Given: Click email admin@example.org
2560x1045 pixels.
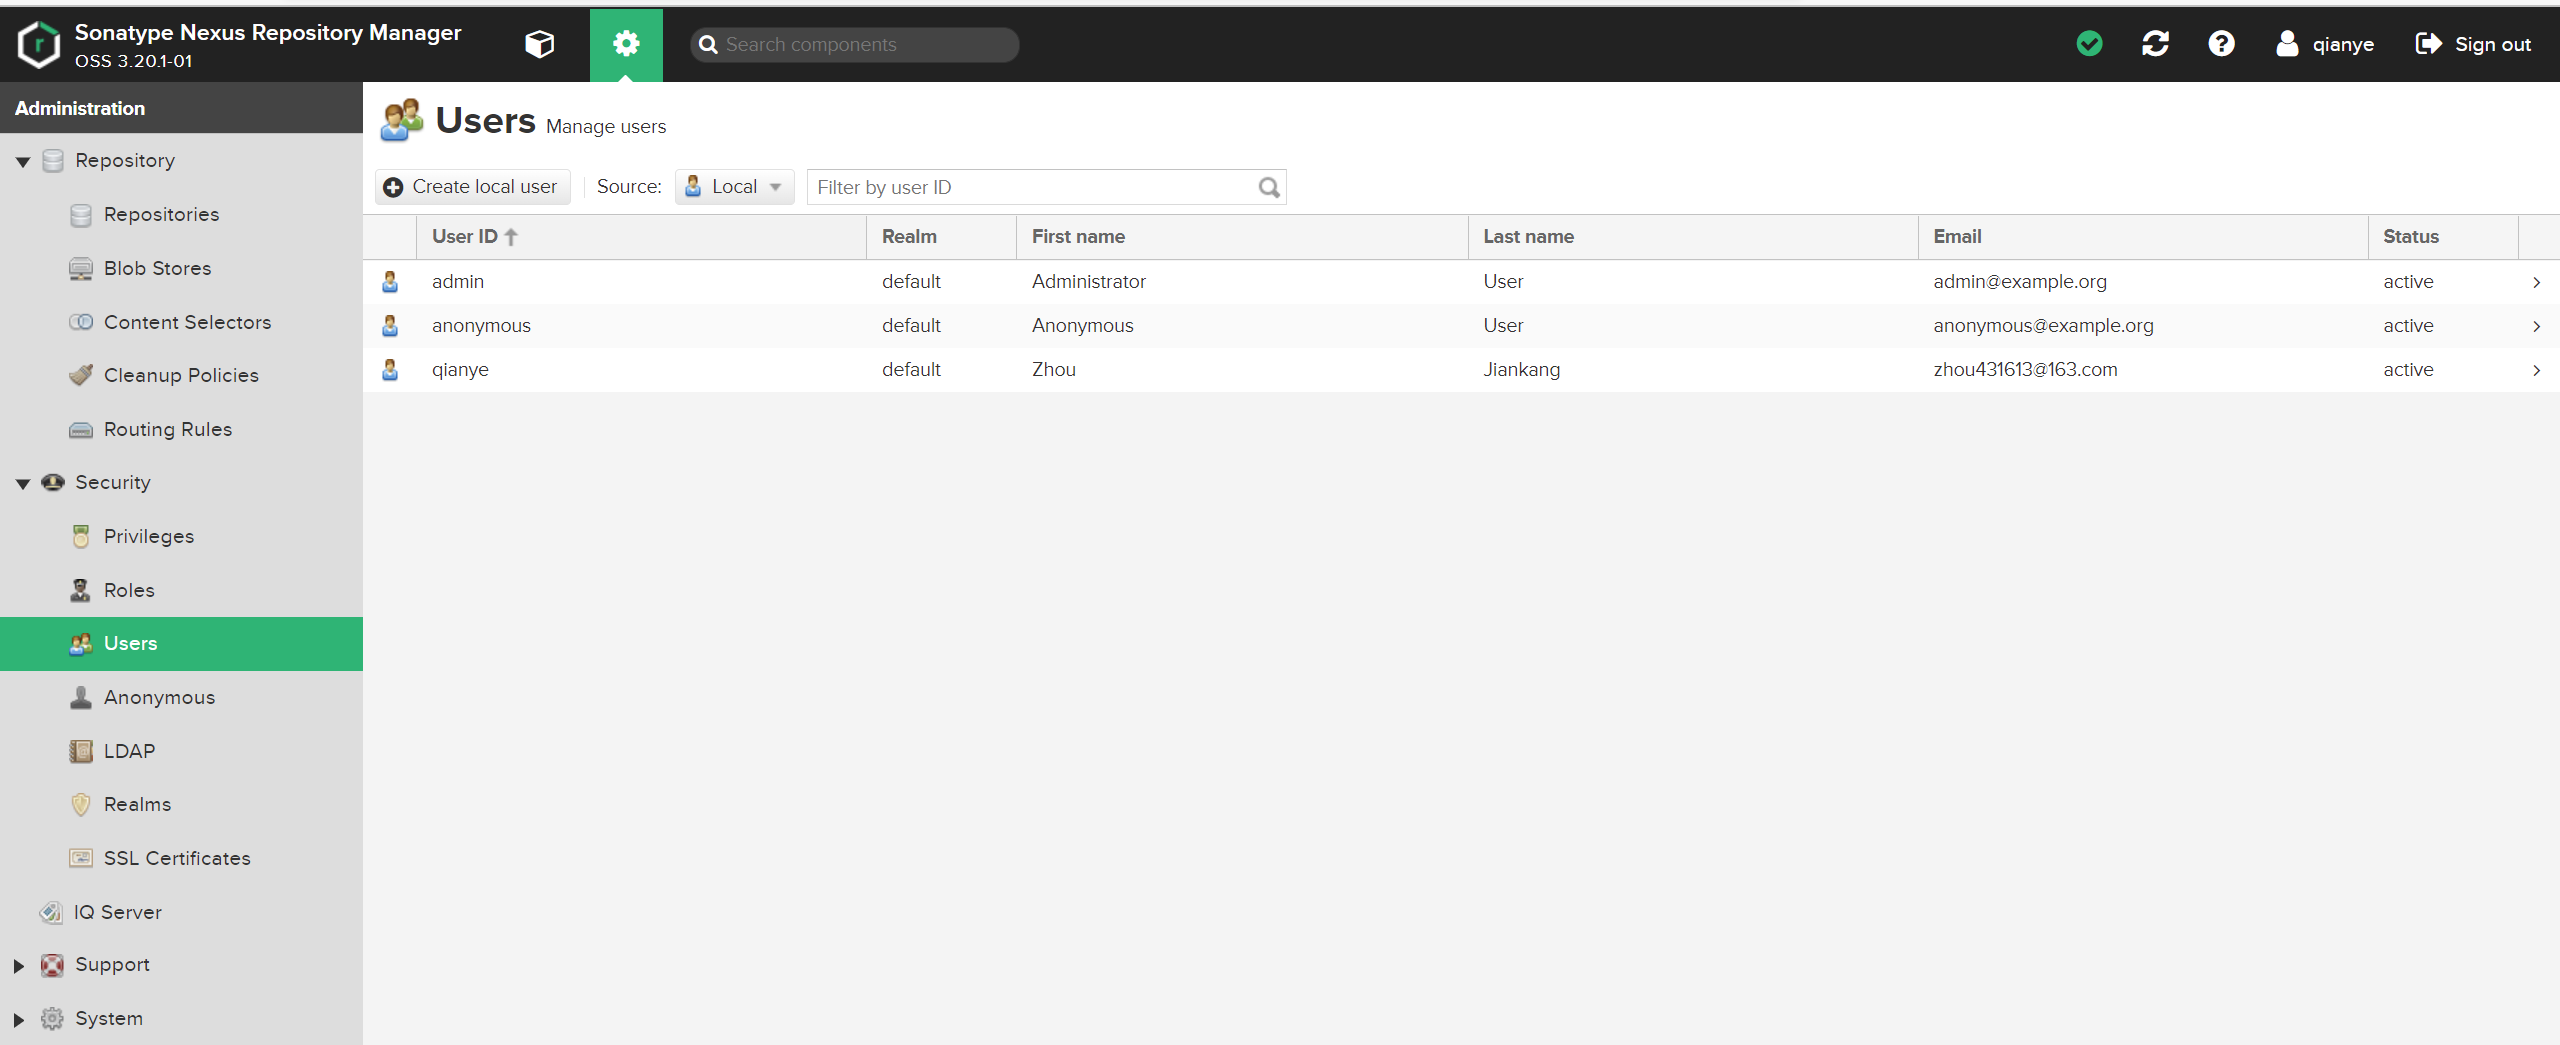Looking at the screenshot, I should coord(2019,282).
